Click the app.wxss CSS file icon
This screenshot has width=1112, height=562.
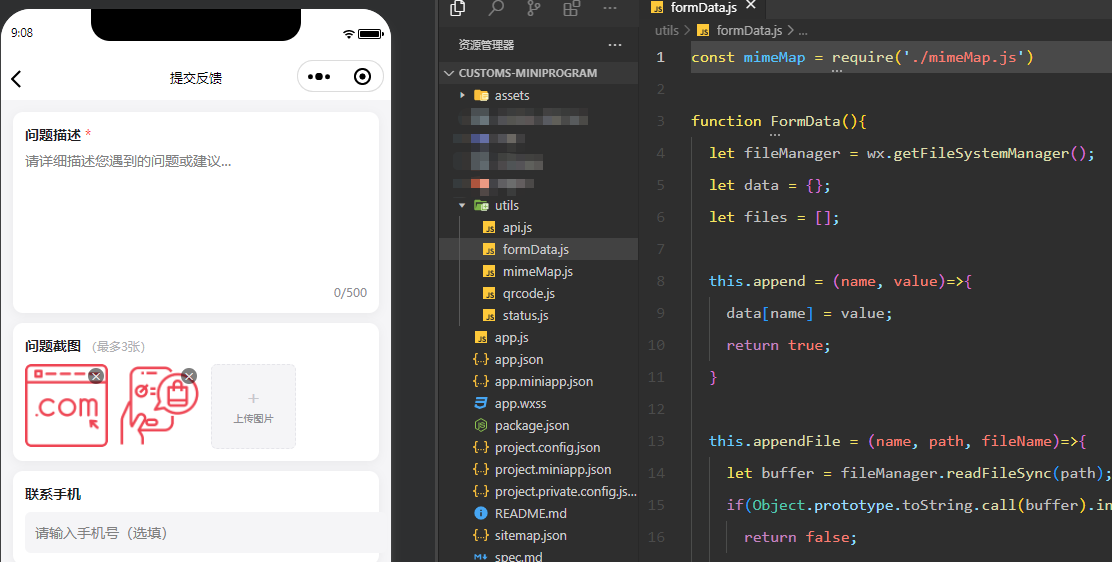click(481, 403)
